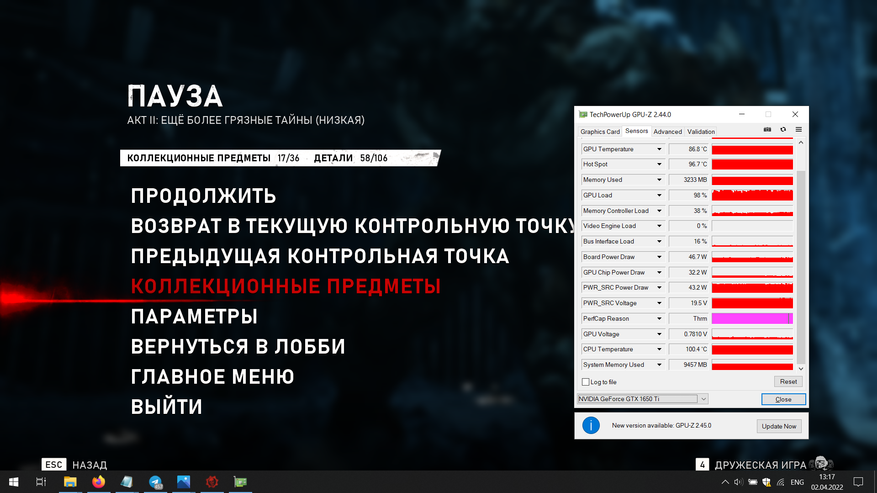Open the PerfCap Reason sensor dropdown
Screen dimensions: 877x493
pyautogui.click(x=659, y=319)
